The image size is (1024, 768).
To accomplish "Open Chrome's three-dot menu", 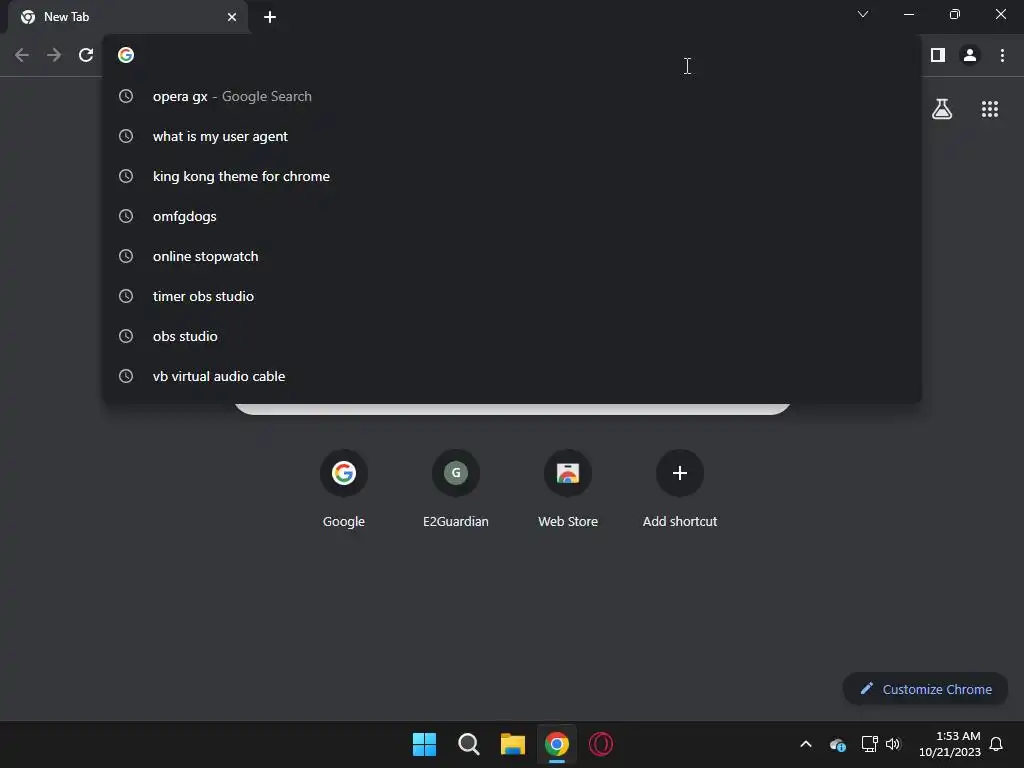I will pyautogui.click(x=1002, y=55).
